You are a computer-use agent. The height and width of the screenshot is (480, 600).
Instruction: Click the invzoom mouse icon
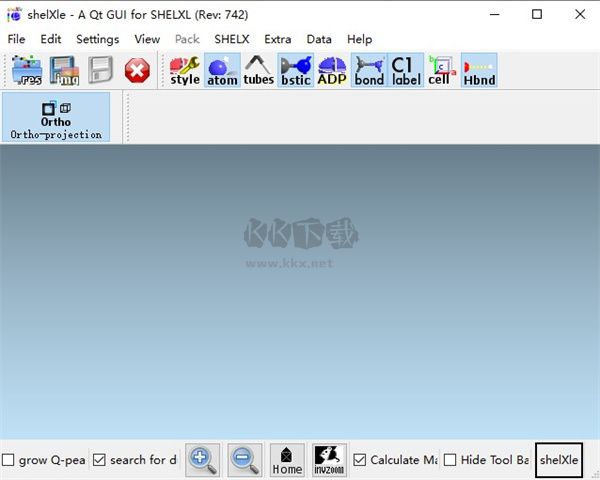(x=329, y=460)
